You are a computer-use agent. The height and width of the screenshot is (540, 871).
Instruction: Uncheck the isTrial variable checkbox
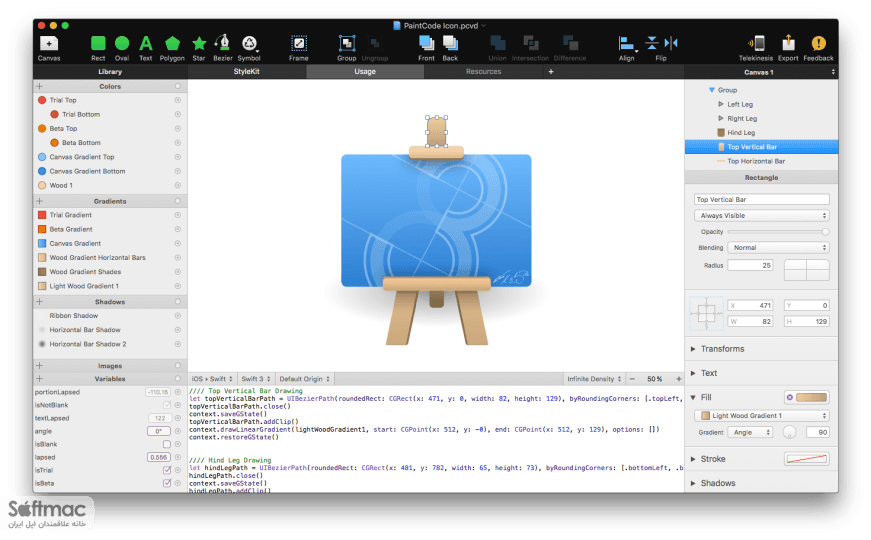pyautogui.click(x=167, y=470)
